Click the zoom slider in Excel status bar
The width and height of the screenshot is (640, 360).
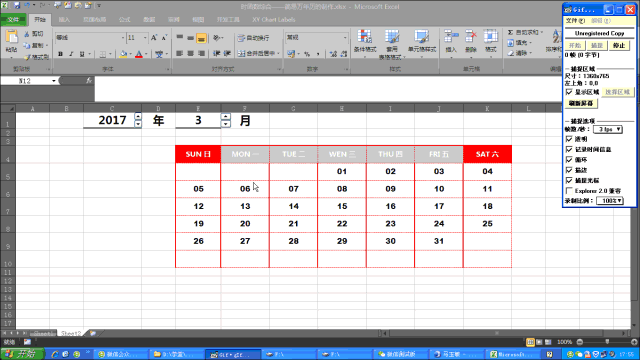pyautogui.click(x=607, y=342)
